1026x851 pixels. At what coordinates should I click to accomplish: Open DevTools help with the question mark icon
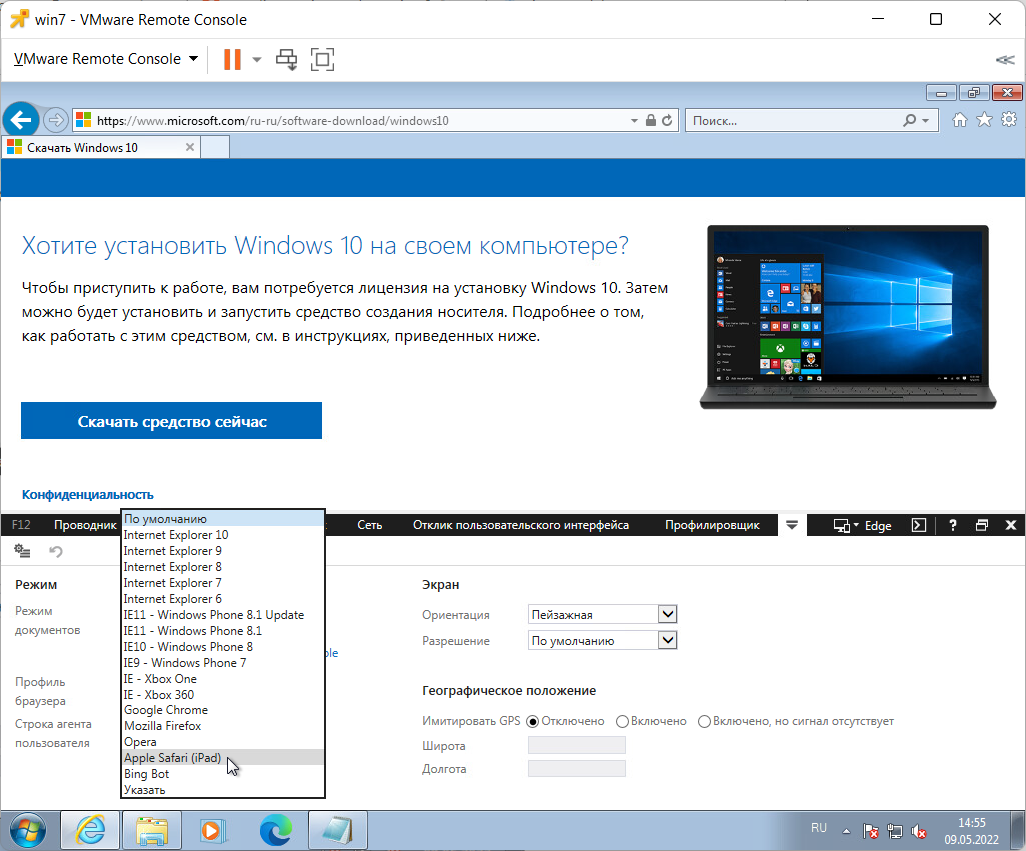pyautogui.click(x=952, y=524)
